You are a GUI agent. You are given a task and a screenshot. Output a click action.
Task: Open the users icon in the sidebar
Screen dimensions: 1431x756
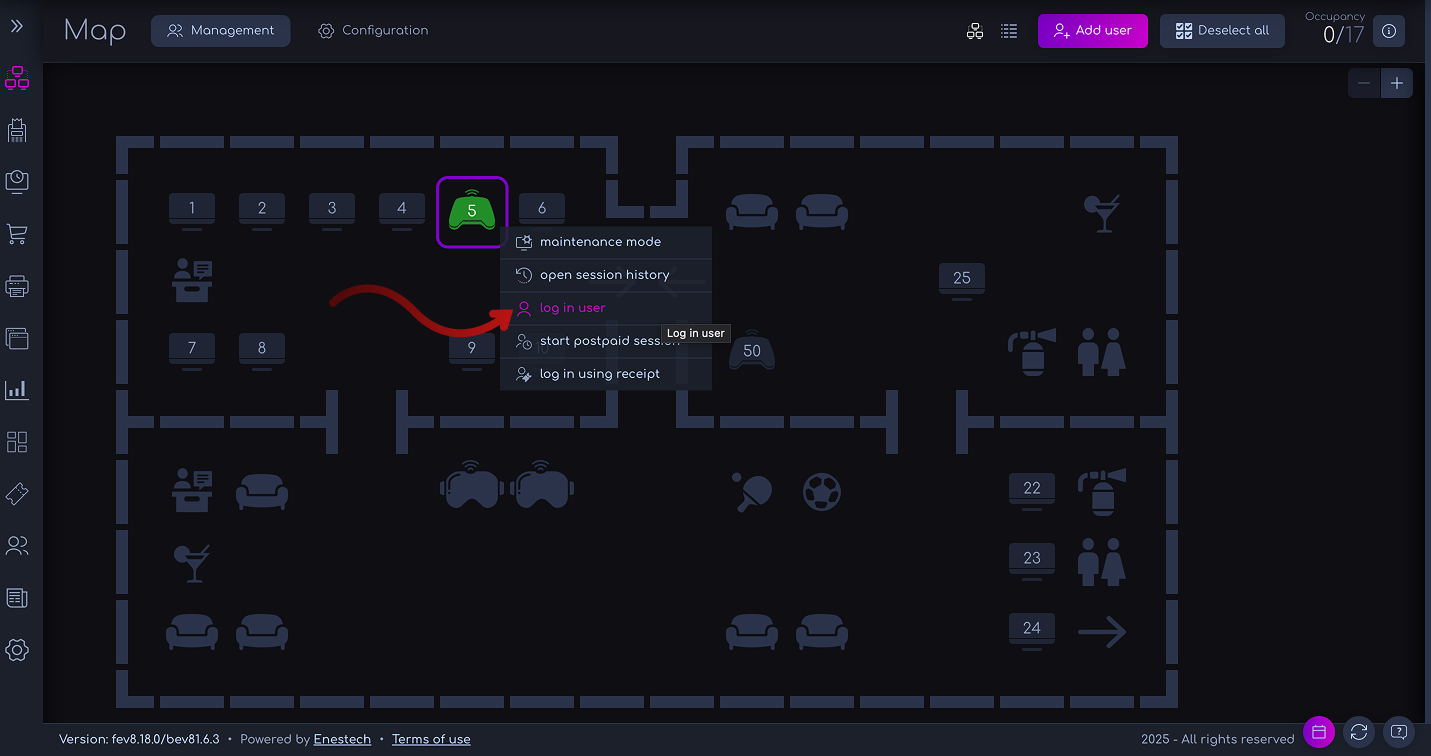pos(17,545)
